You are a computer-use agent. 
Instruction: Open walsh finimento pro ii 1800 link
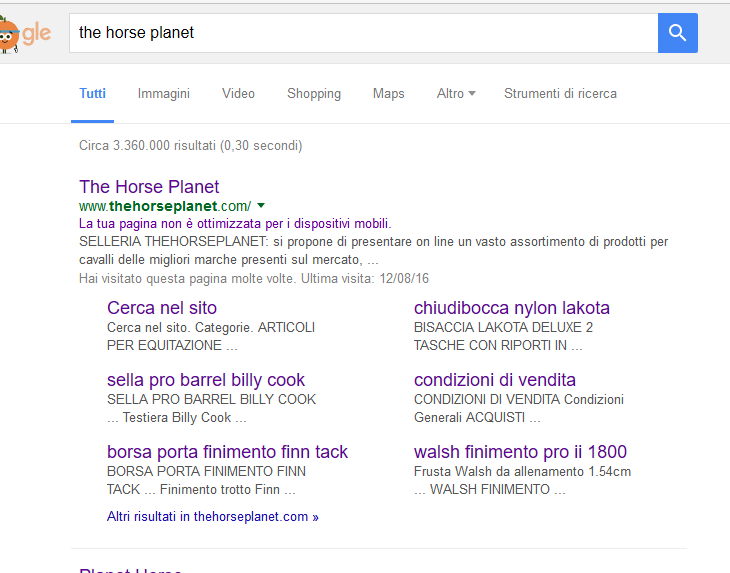click(x=520, y=452)
